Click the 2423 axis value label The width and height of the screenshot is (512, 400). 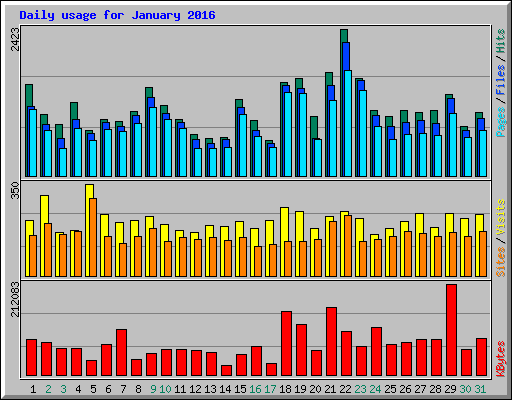coord(15,39)
